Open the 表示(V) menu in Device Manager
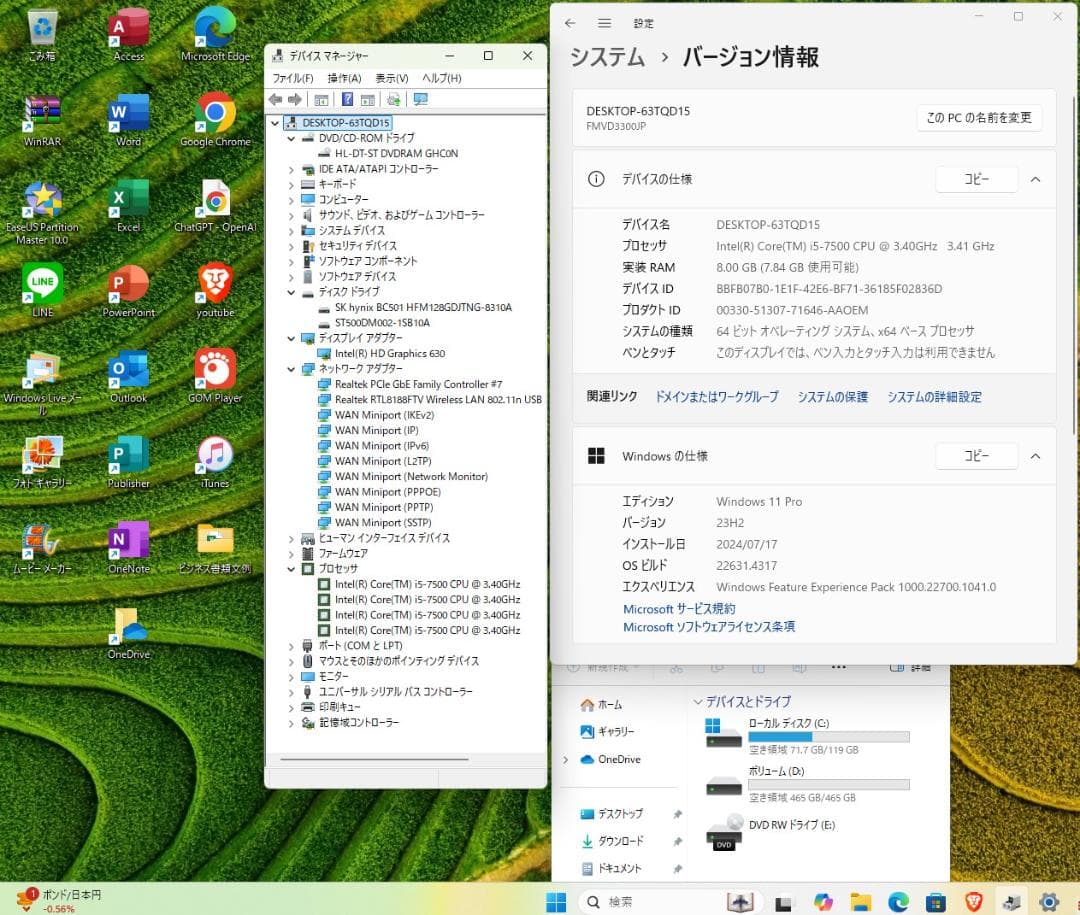Image resolution: width=1080 pixels, height=915 pixels. [x=390, y=77]
